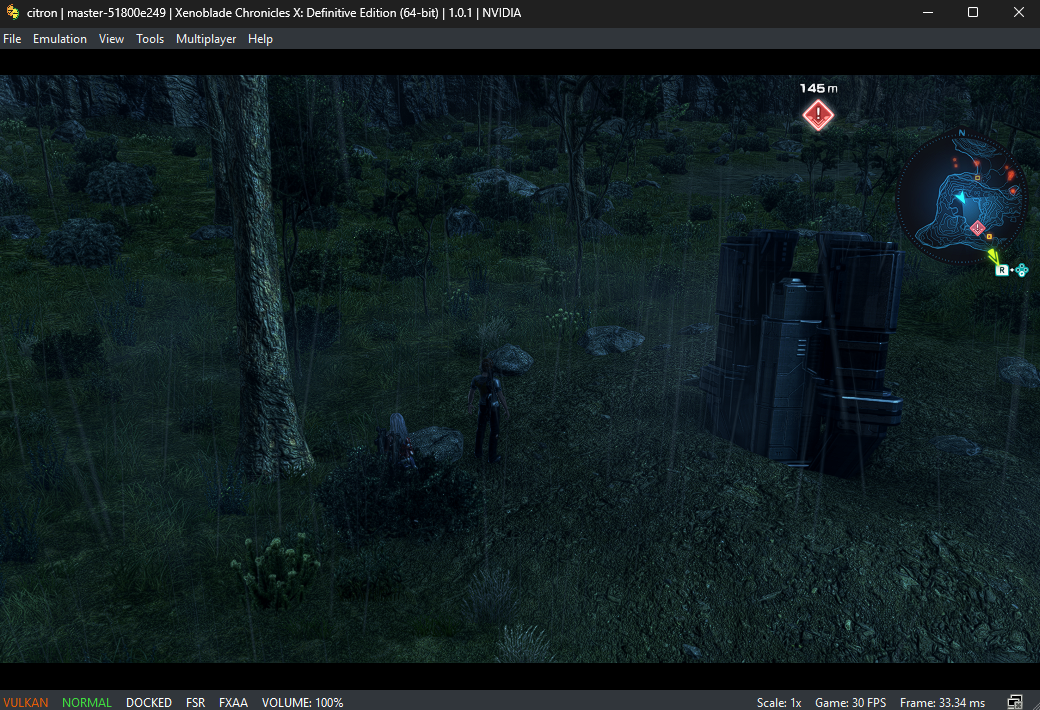Click the N compass letter on minimap

click(962, 133)
